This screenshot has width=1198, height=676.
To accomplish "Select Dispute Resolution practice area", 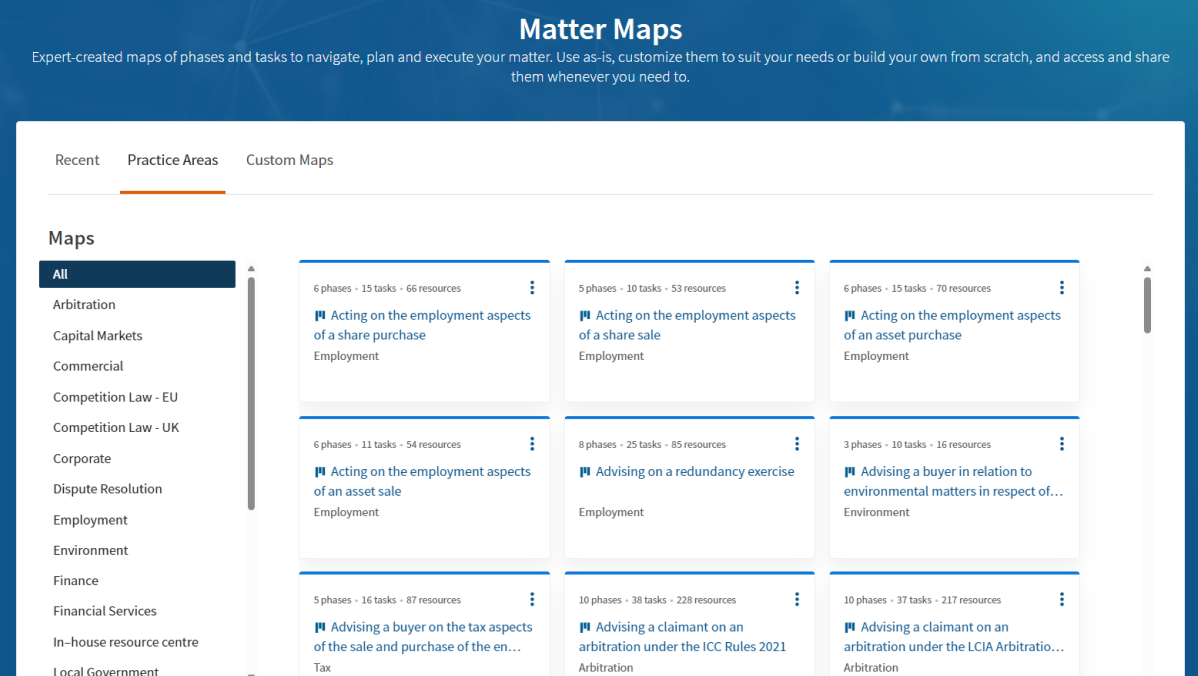I will coord(107,489).
